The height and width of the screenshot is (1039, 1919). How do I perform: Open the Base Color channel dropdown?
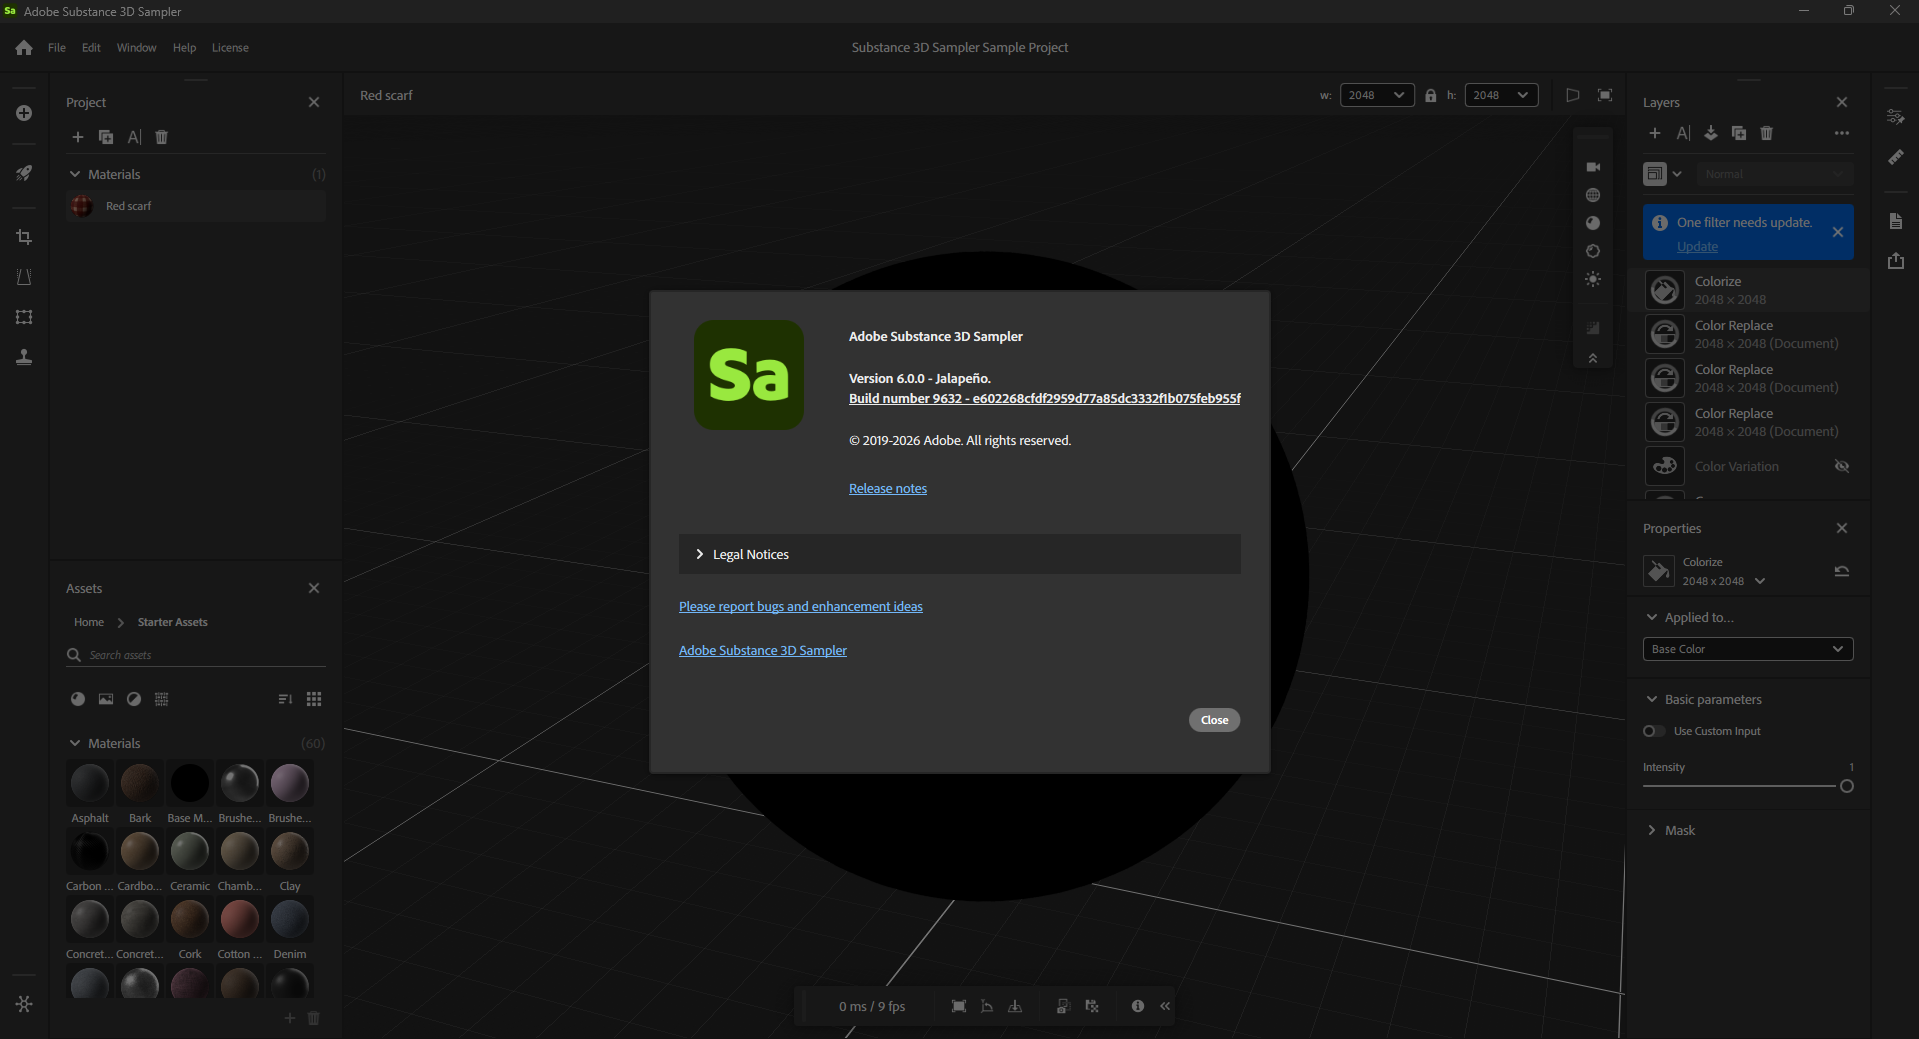(x=1748, y=649)
